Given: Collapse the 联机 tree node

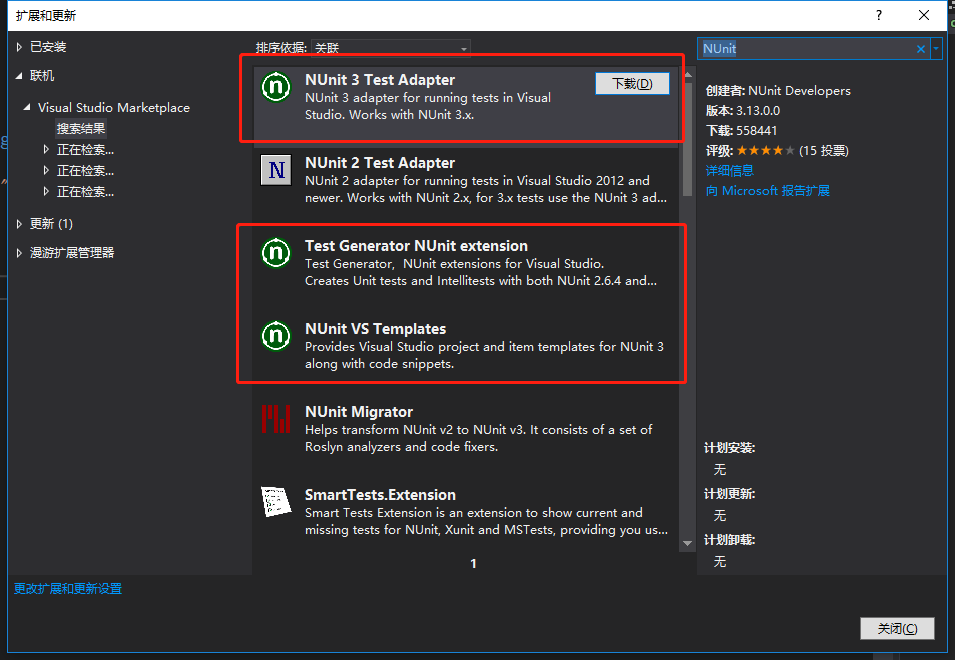Looking at the screenshot, I should pyautogui.click(x=19, y=76).
